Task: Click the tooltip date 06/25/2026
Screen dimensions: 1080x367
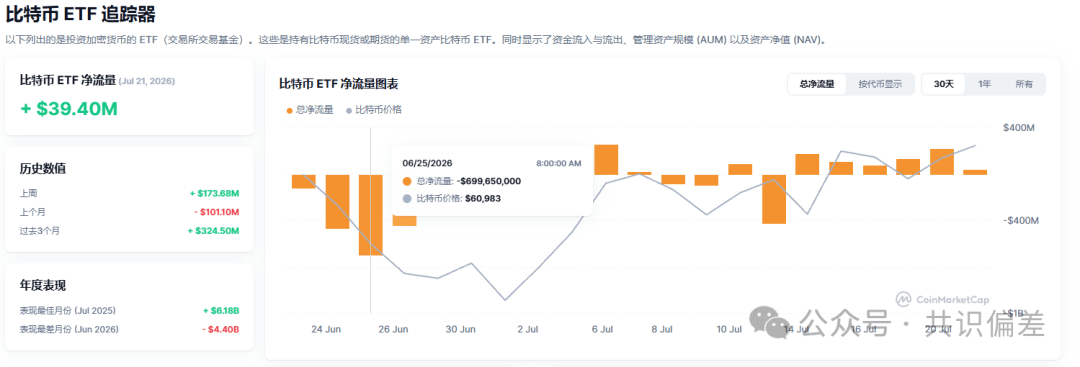Action: (x=426, y=163)
